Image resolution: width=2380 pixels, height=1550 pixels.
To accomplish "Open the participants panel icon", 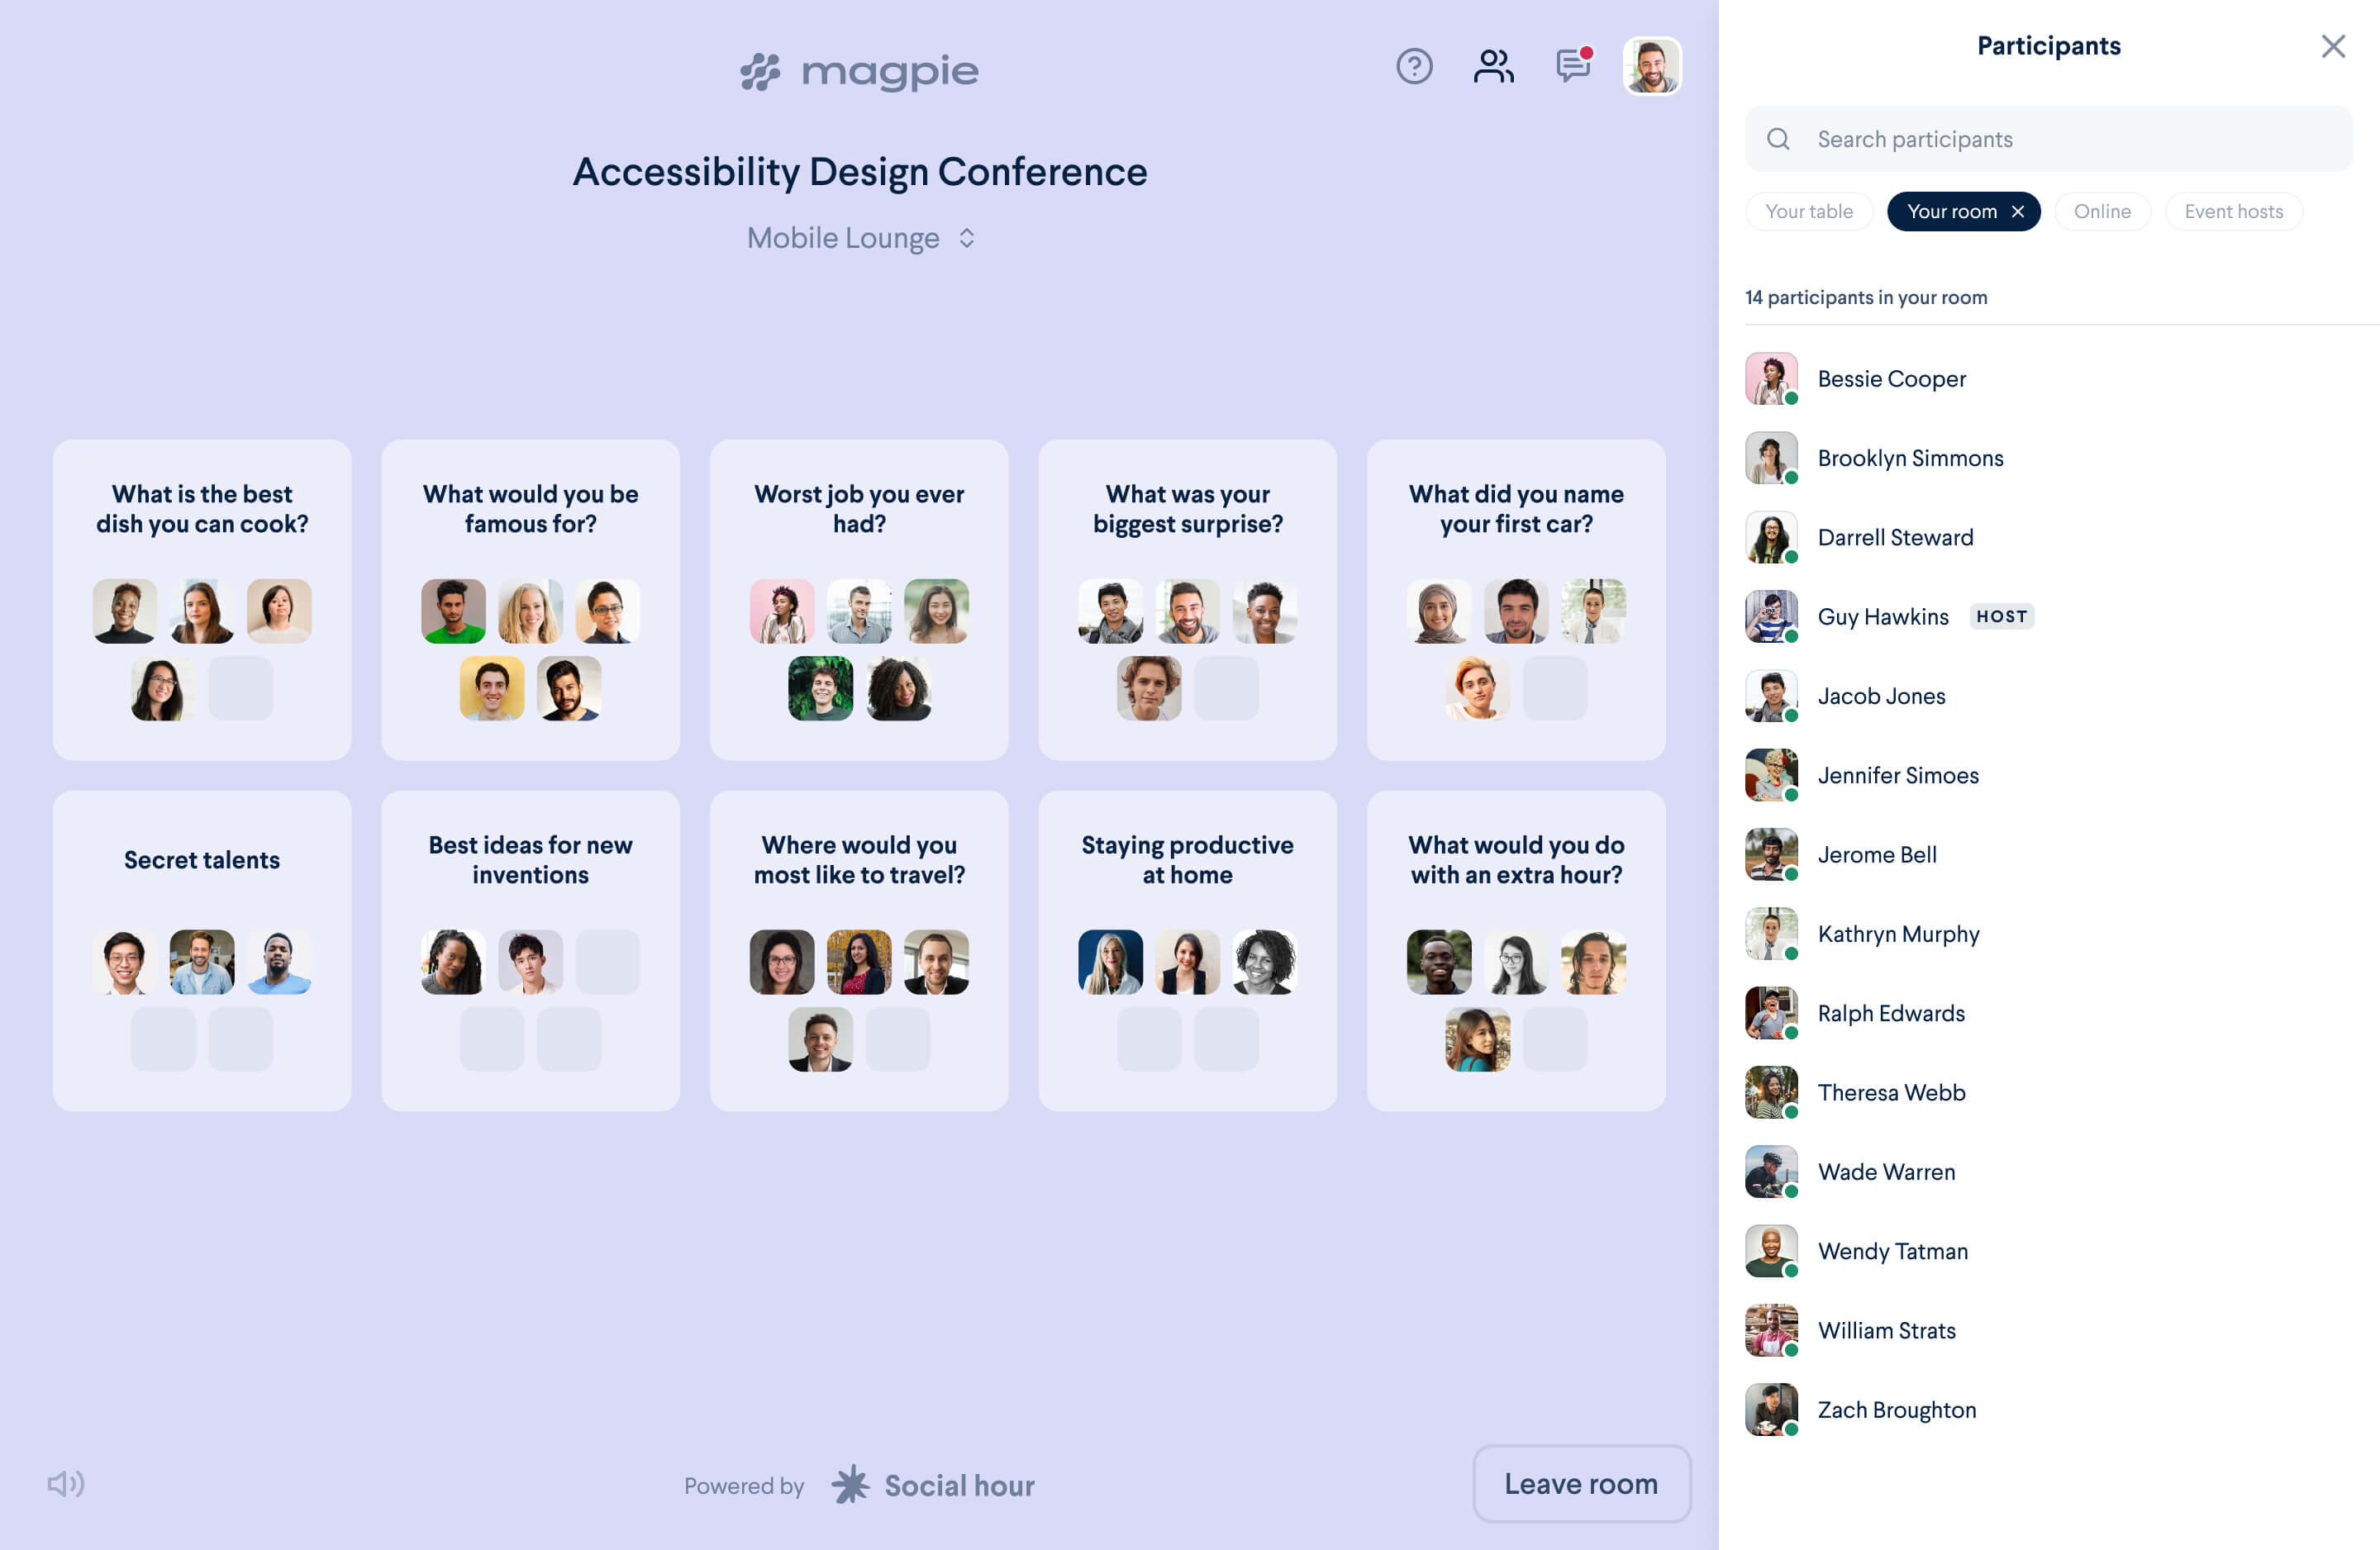I will coord(1492,68).
